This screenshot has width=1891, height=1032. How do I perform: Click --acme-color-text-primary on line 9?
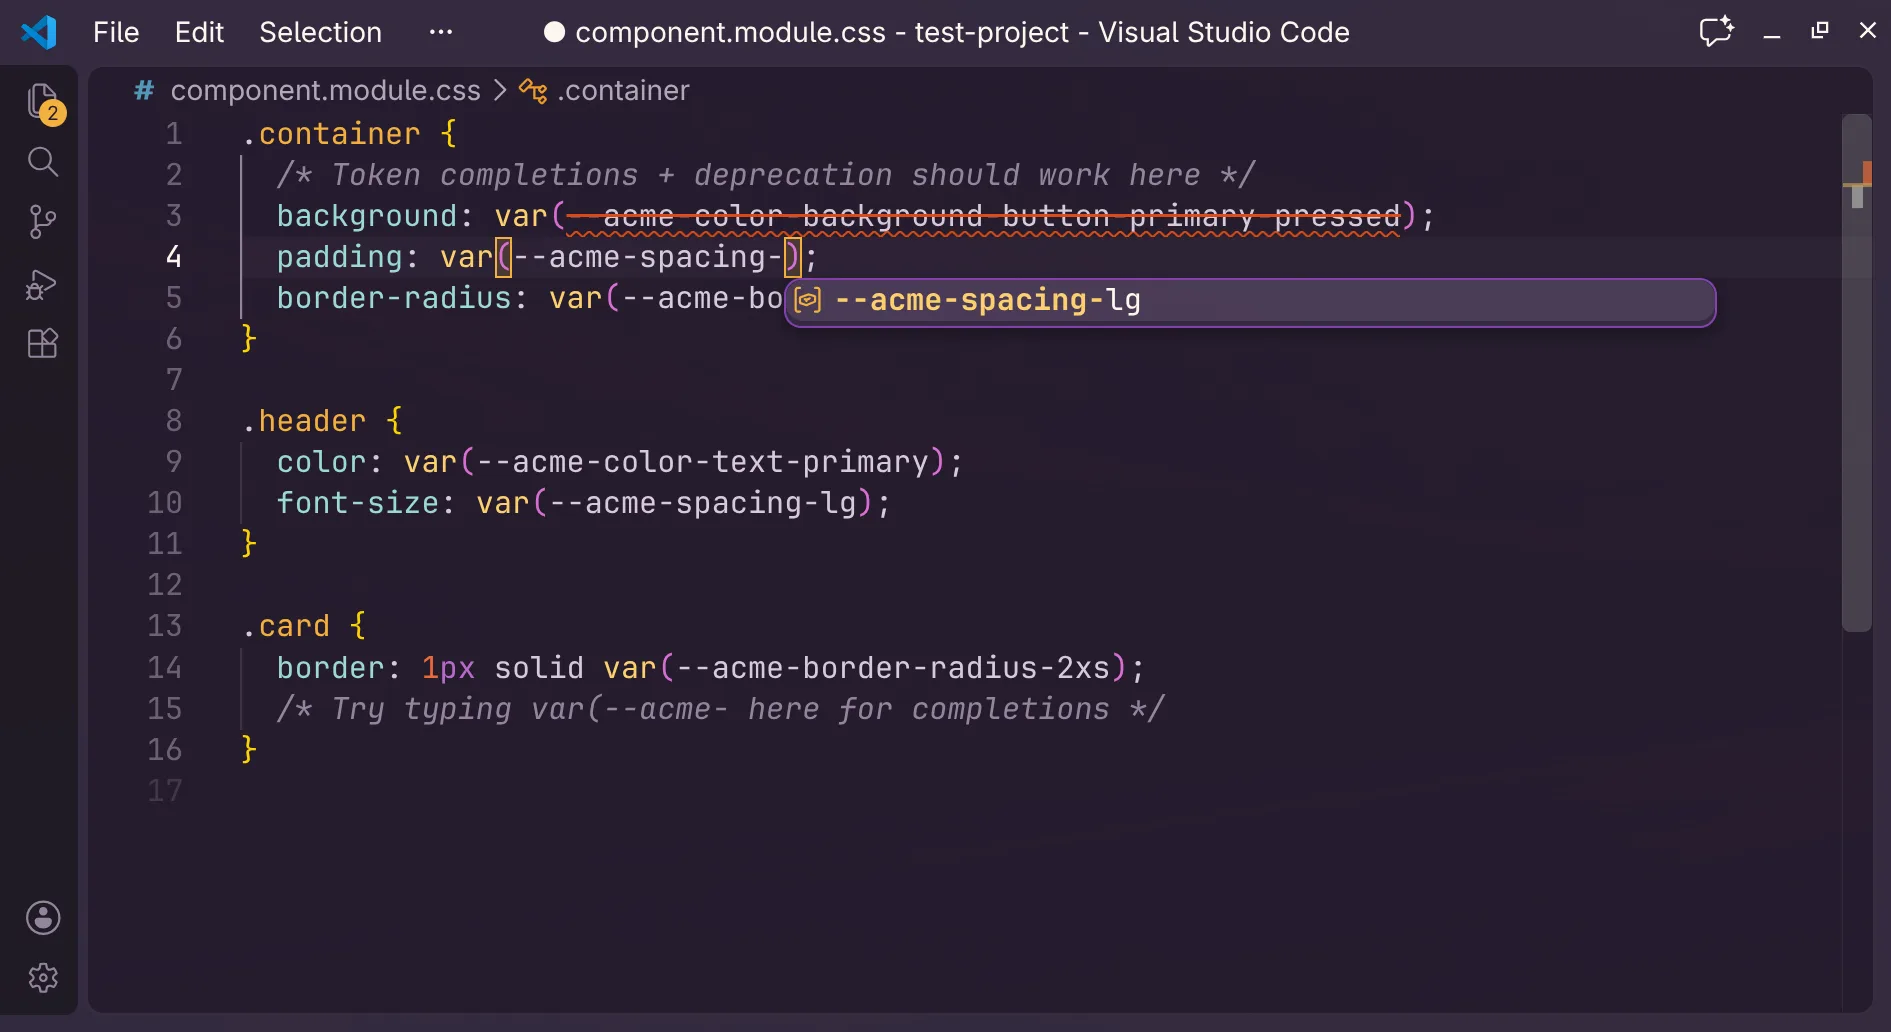(703, 462)
